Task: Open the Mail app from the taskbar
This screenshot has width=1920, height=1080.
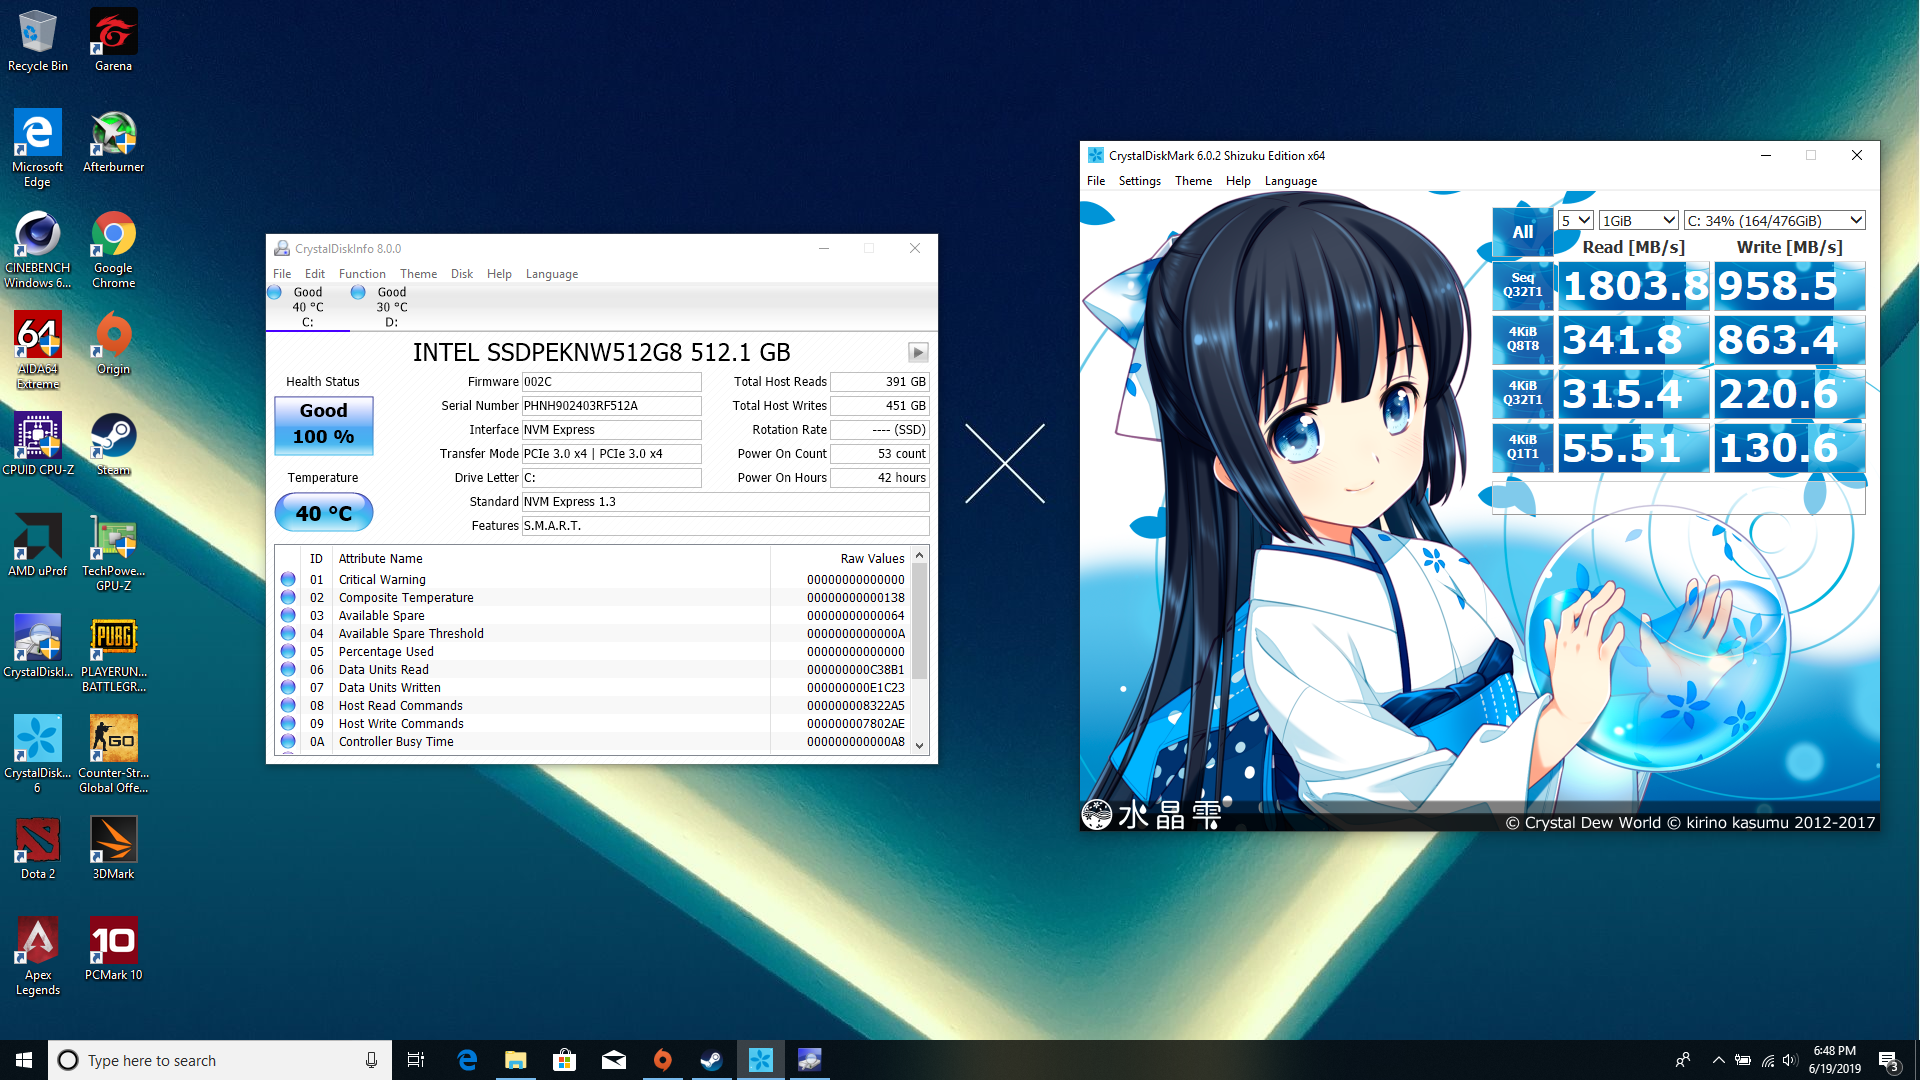Action: pos(614,1060)
